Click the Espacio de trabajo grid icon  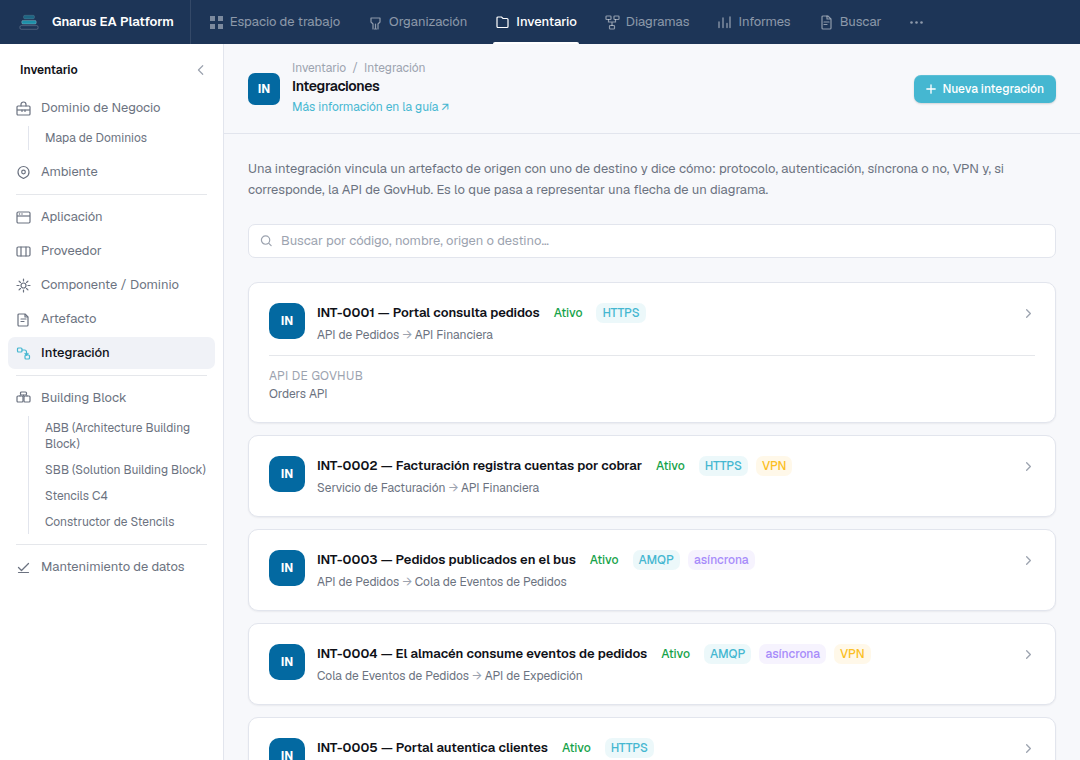216,23
